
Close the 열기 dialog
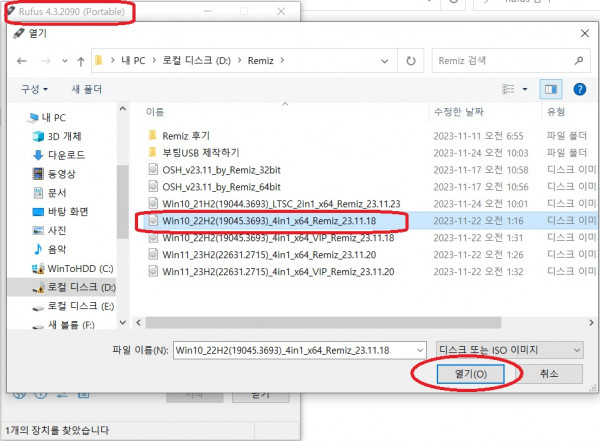[x=585, y=34]
